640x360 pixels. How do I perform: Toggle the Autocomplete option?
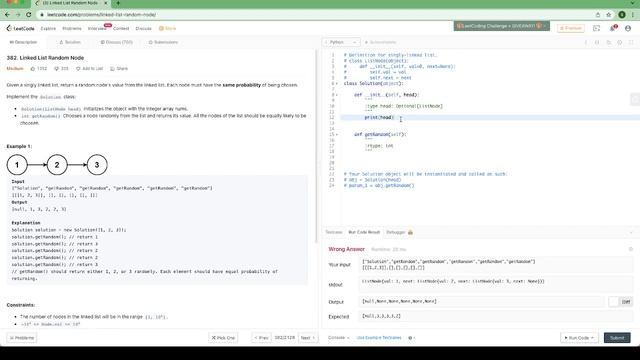[x=380, y=42]
